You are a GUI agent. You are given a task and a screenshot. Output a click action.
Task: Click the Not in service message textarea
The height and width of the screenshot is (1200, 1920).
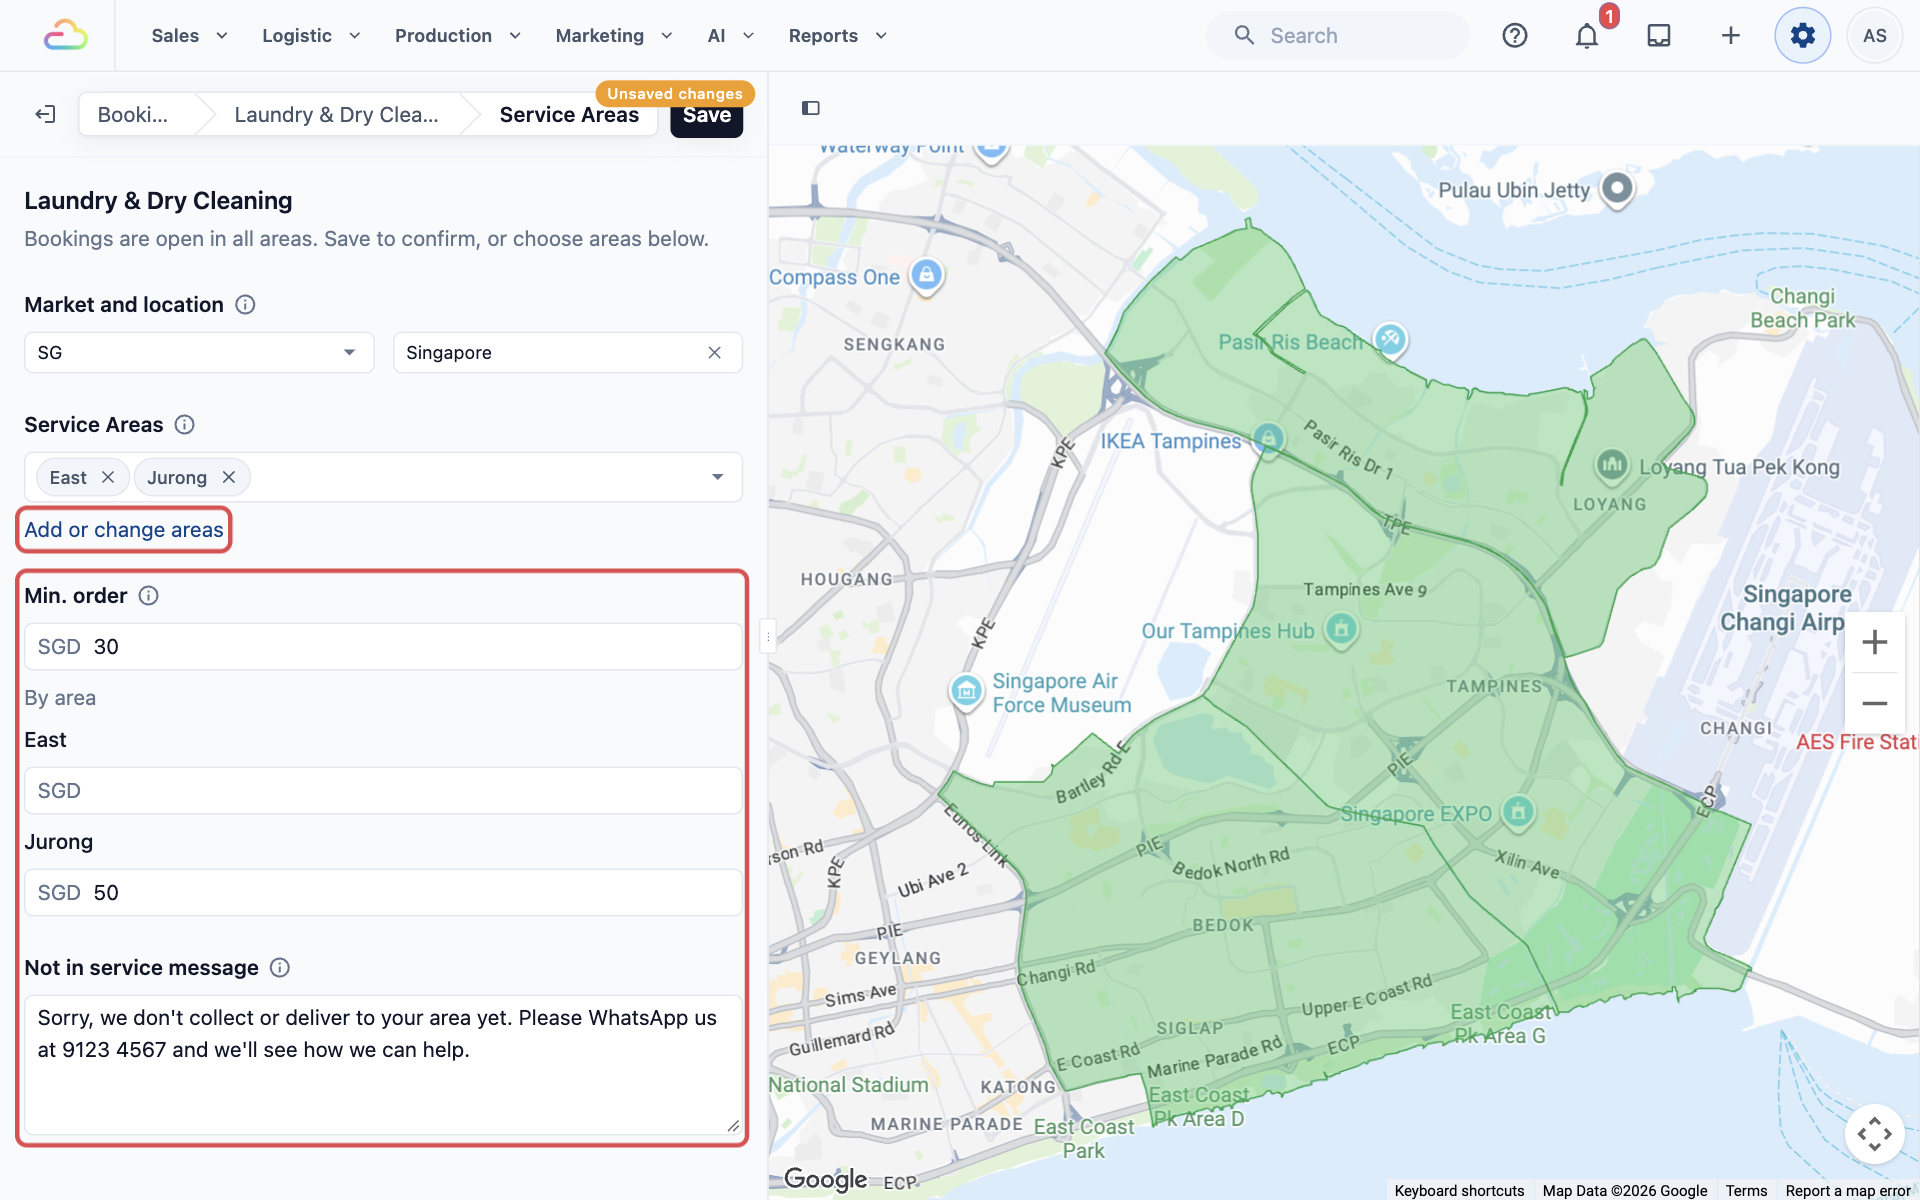pyautogui.click(x=383, y=1065)
